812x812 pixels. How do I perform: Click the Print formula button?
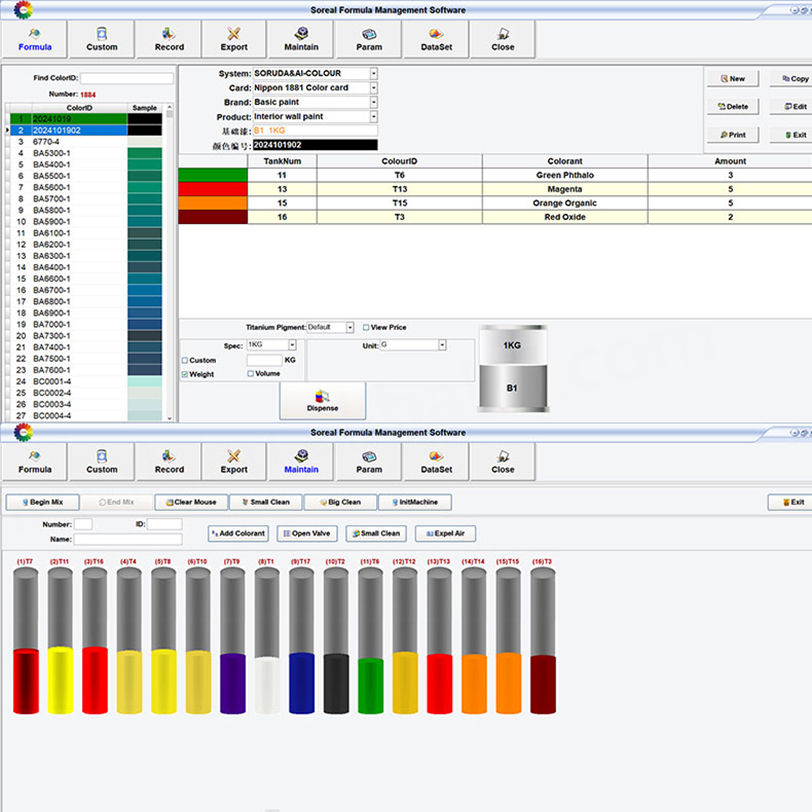pos(732,134)
